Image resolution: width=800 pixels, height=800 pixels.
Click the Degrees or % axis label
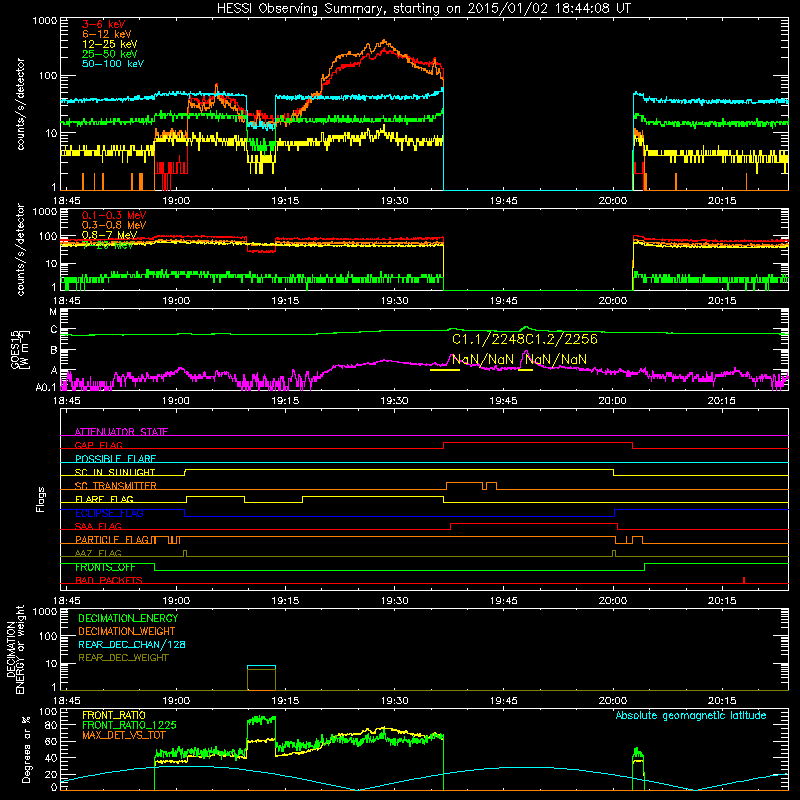coord(26,749)
